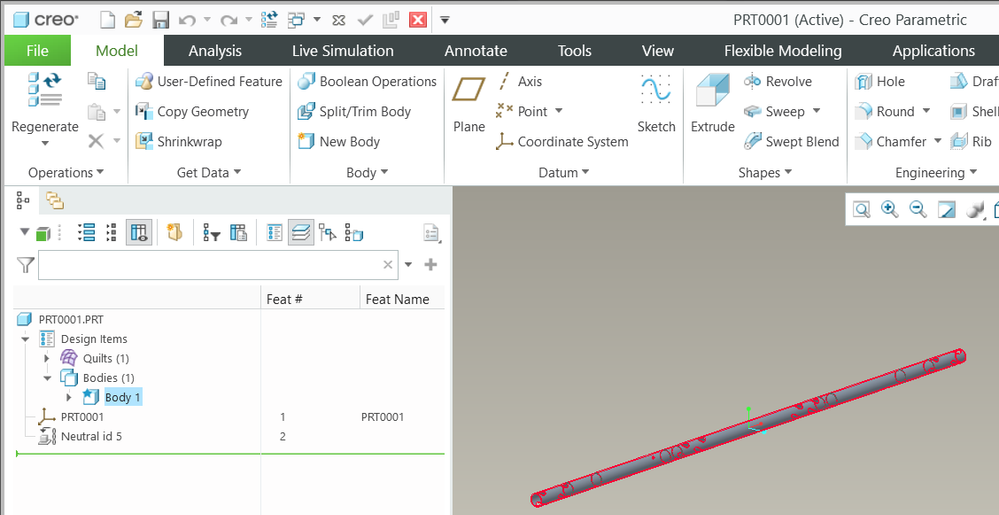
Task: Click the Copy Geometry button
Action: pos(193,112)
